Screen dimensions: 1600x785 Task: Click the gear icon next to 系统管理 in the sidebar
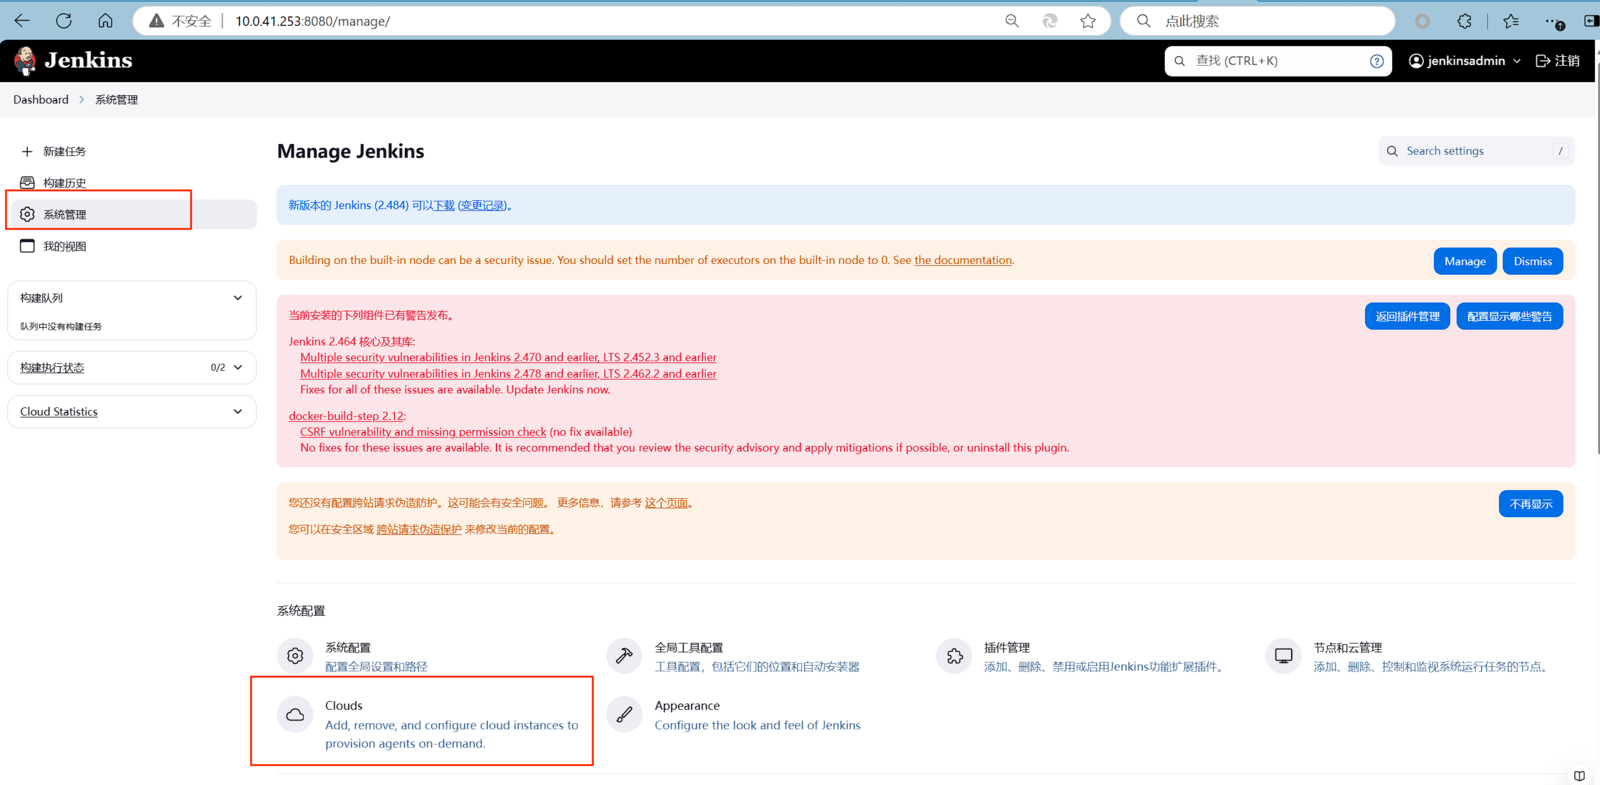27,214
